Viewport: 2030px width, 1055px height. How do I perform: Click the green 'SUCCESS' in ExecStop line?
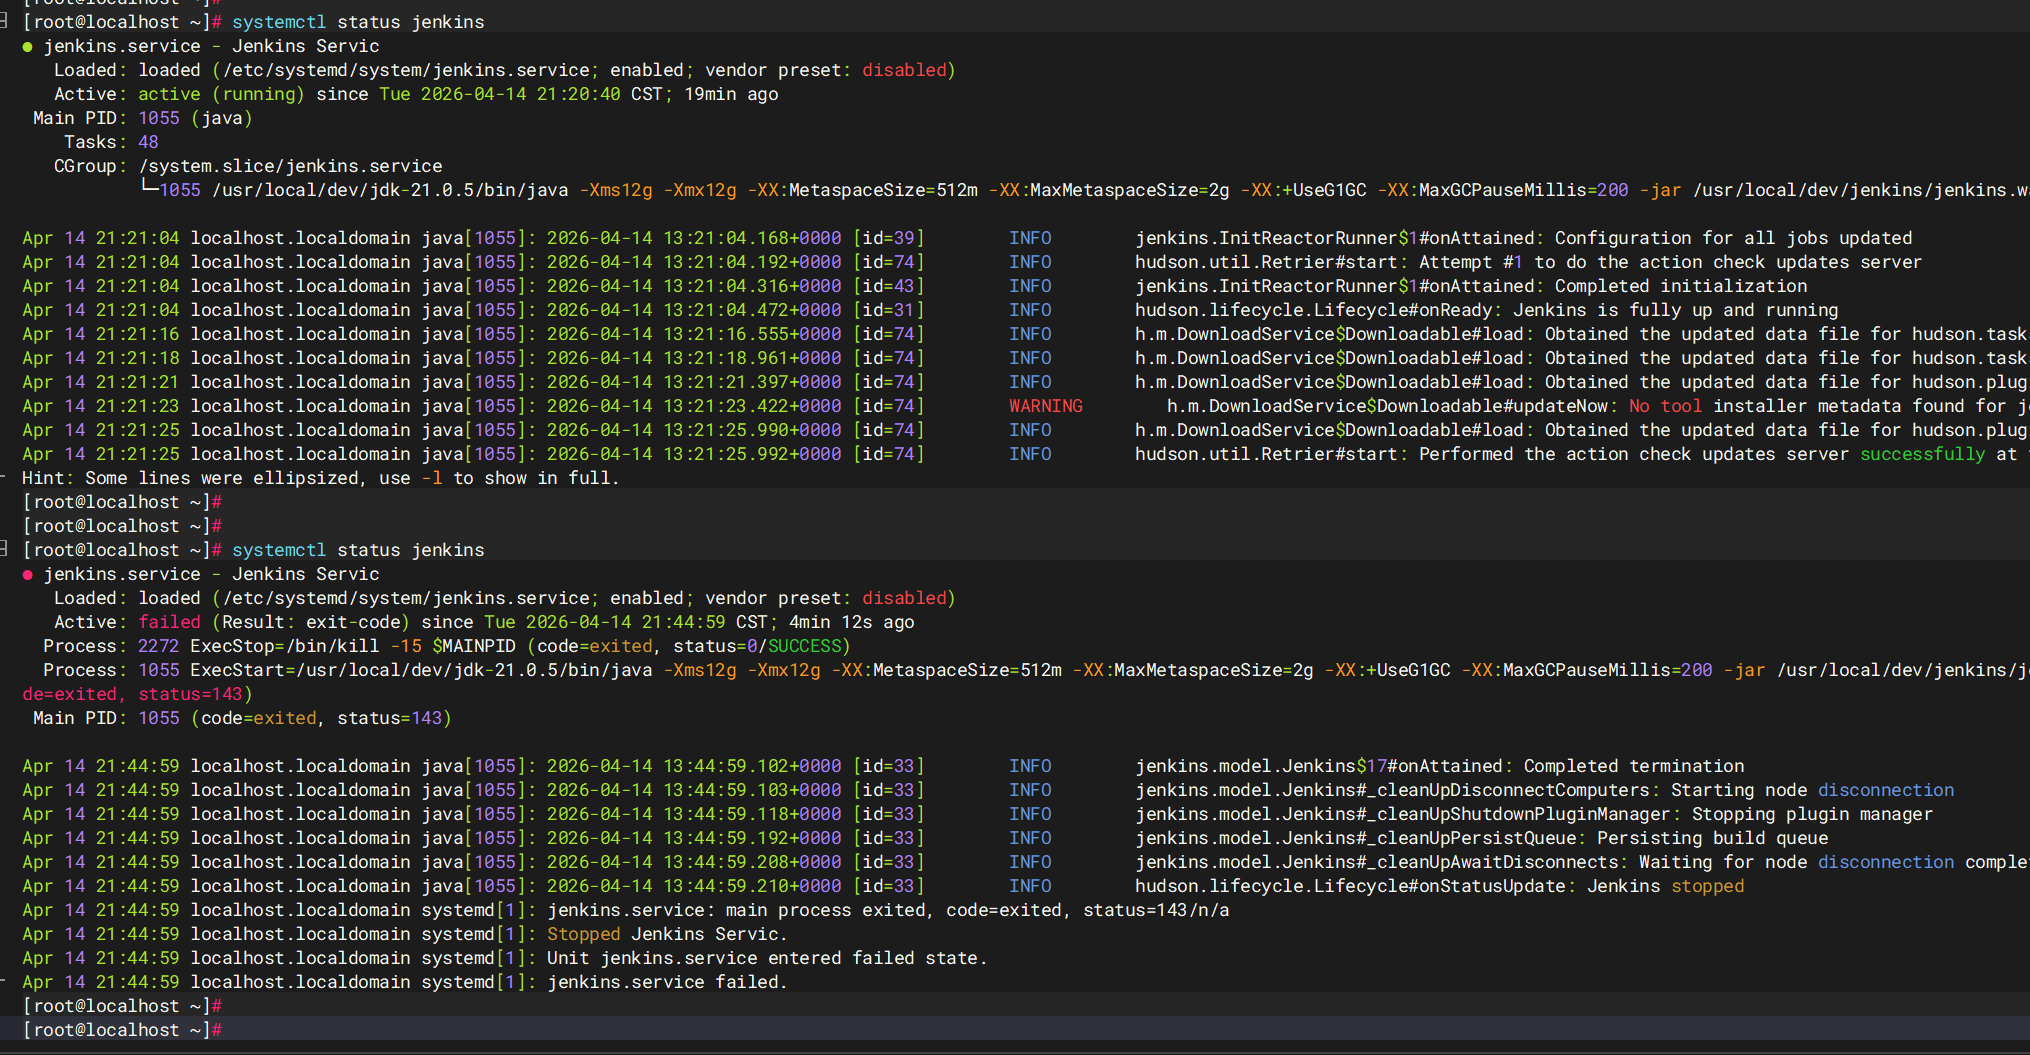(x=805, y=646)
